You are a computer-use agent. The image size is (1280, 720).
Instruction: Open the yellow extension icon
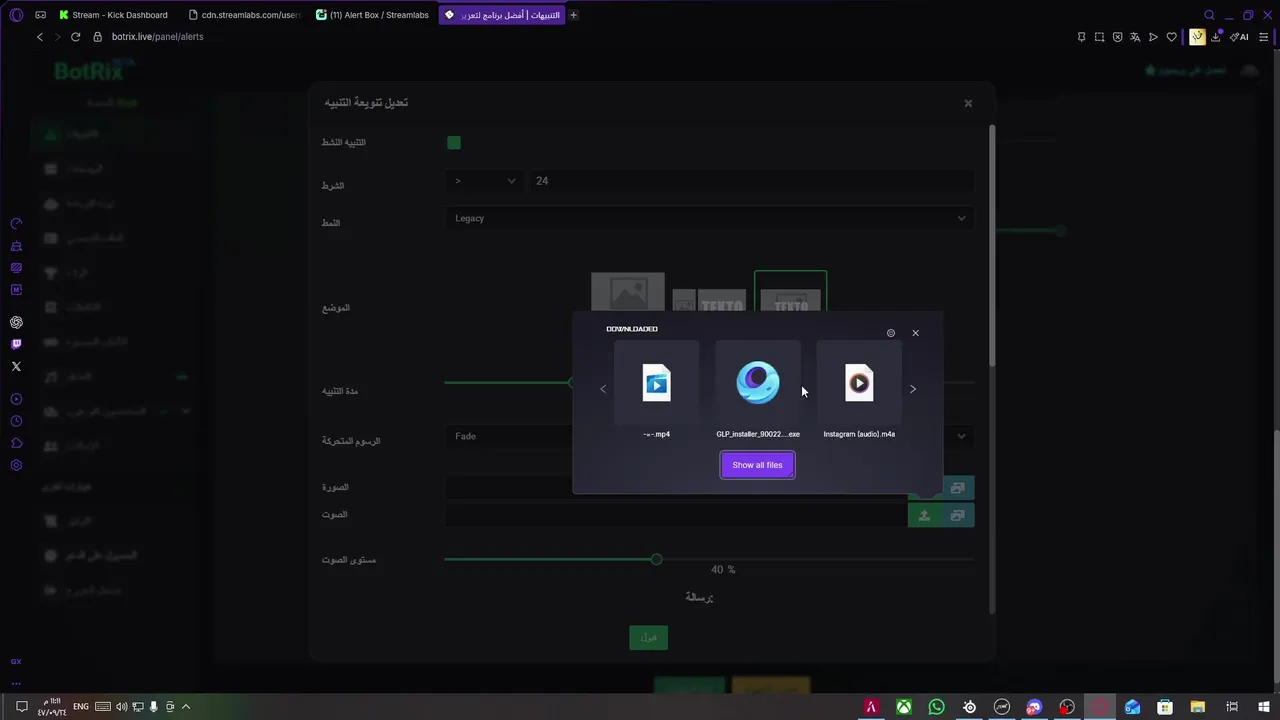click(x=1197, y=37)
